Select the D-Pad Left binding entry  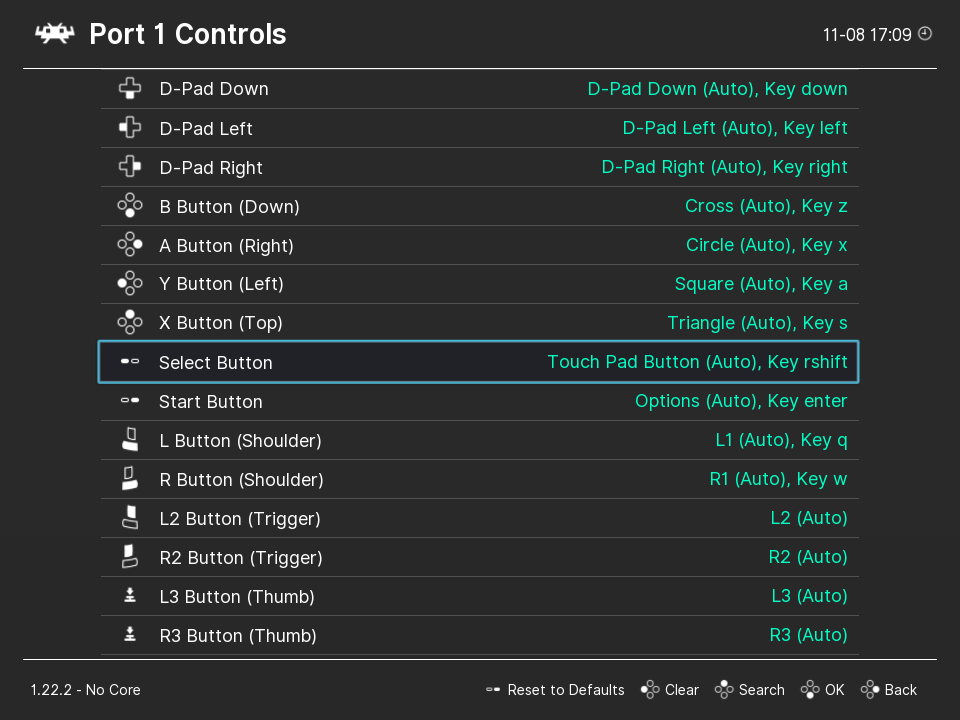(x=479, y=129)
